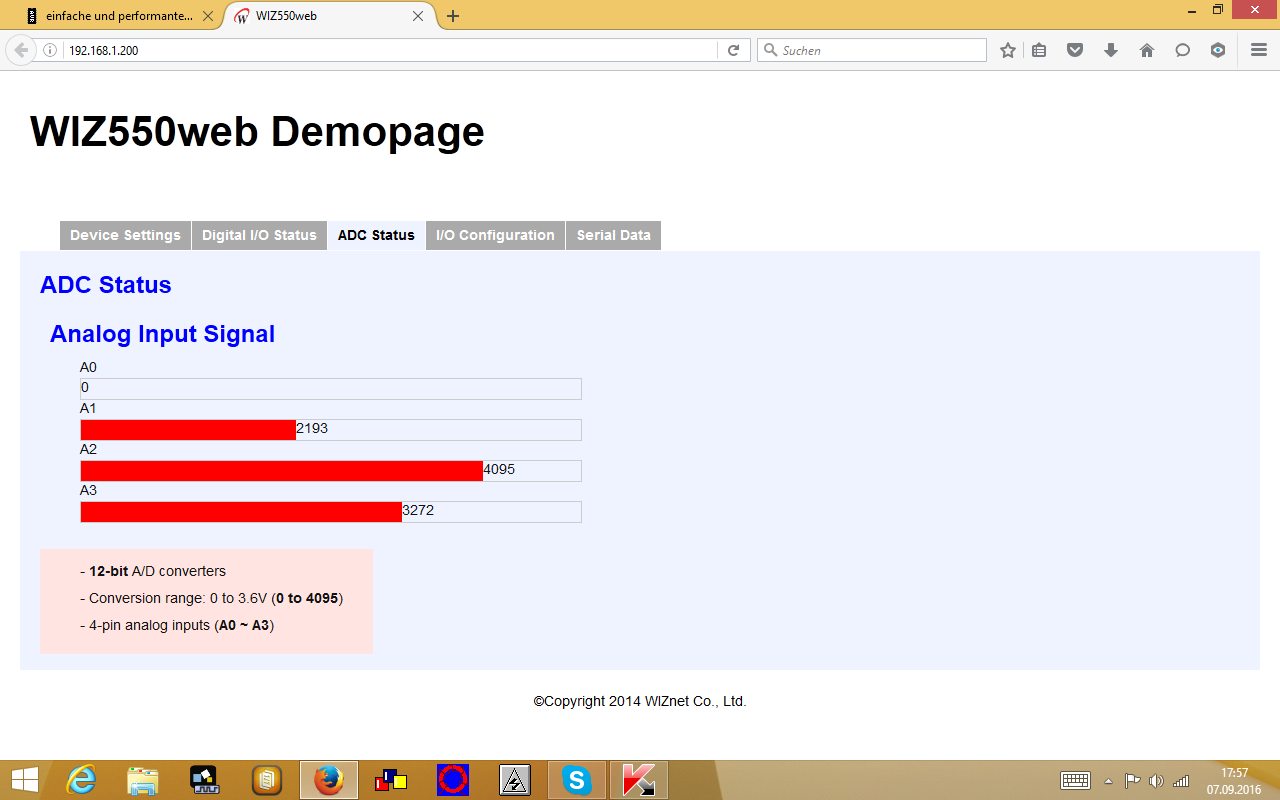Click the '12-bit A/D converters' line
This screenshot has width=1280, height=800.
(153, 572)
